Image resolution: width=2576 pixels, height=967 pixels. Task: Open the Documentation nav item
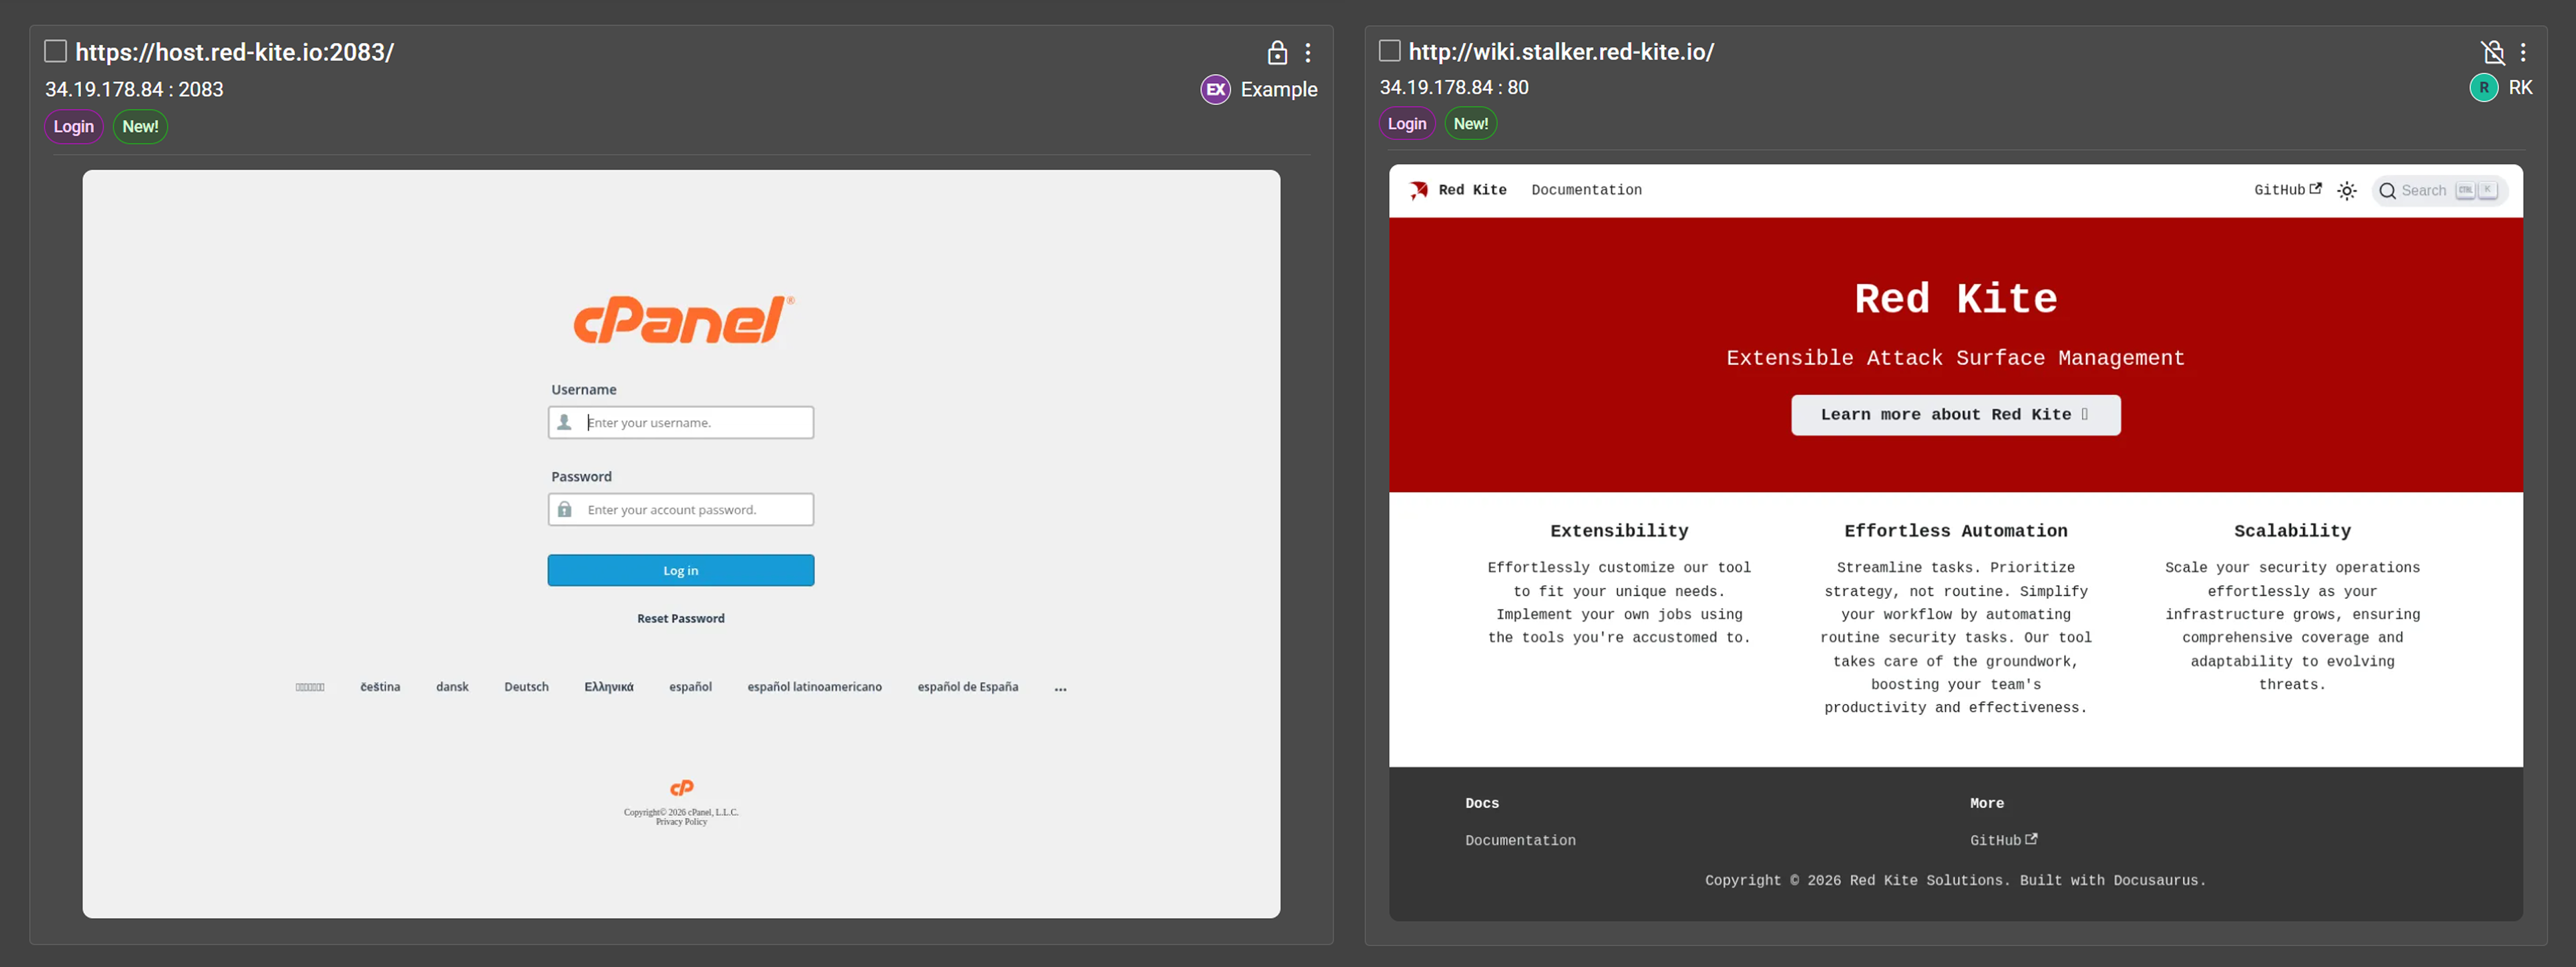[x=1586, y=190]
